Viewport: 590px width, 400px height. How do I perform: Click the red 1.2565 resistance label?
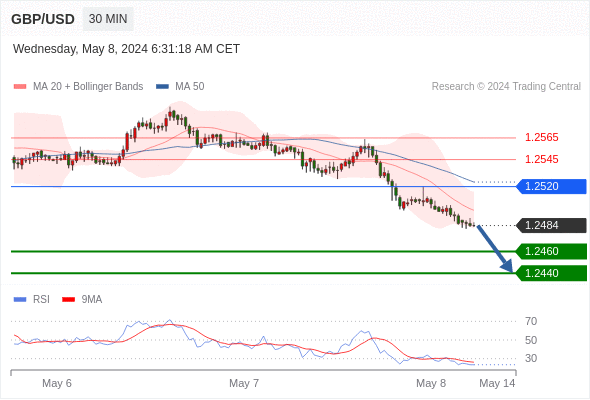541,137
